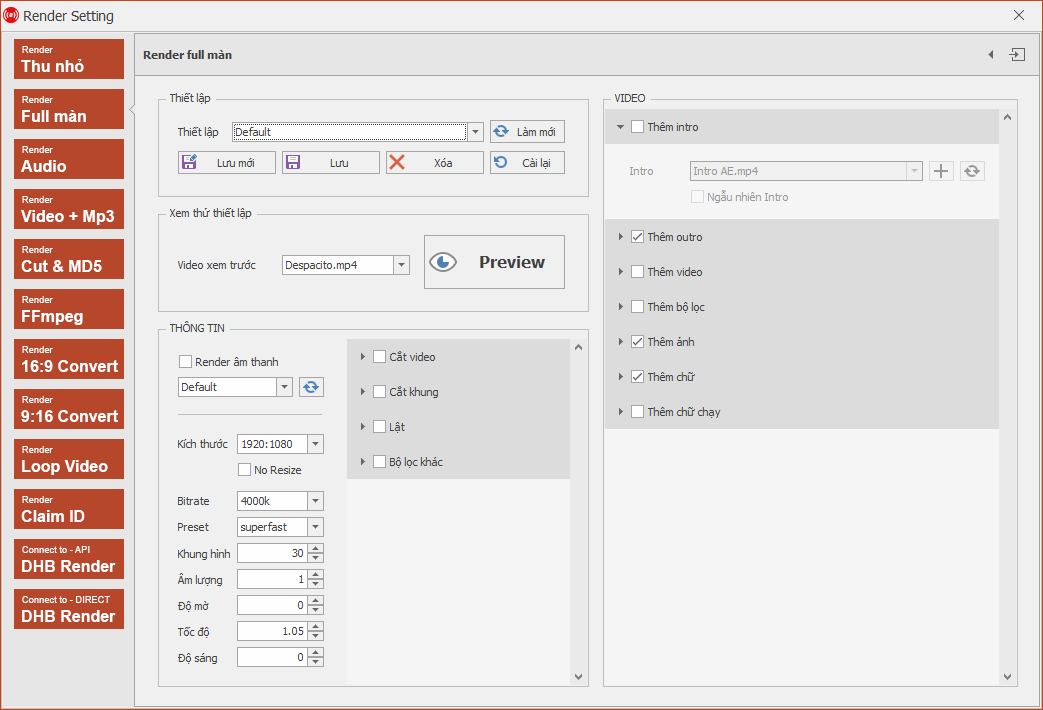Uncheck the Thêm outro checkbox
Viewport: 1043px width, 710px height.
tap(637, 237)
